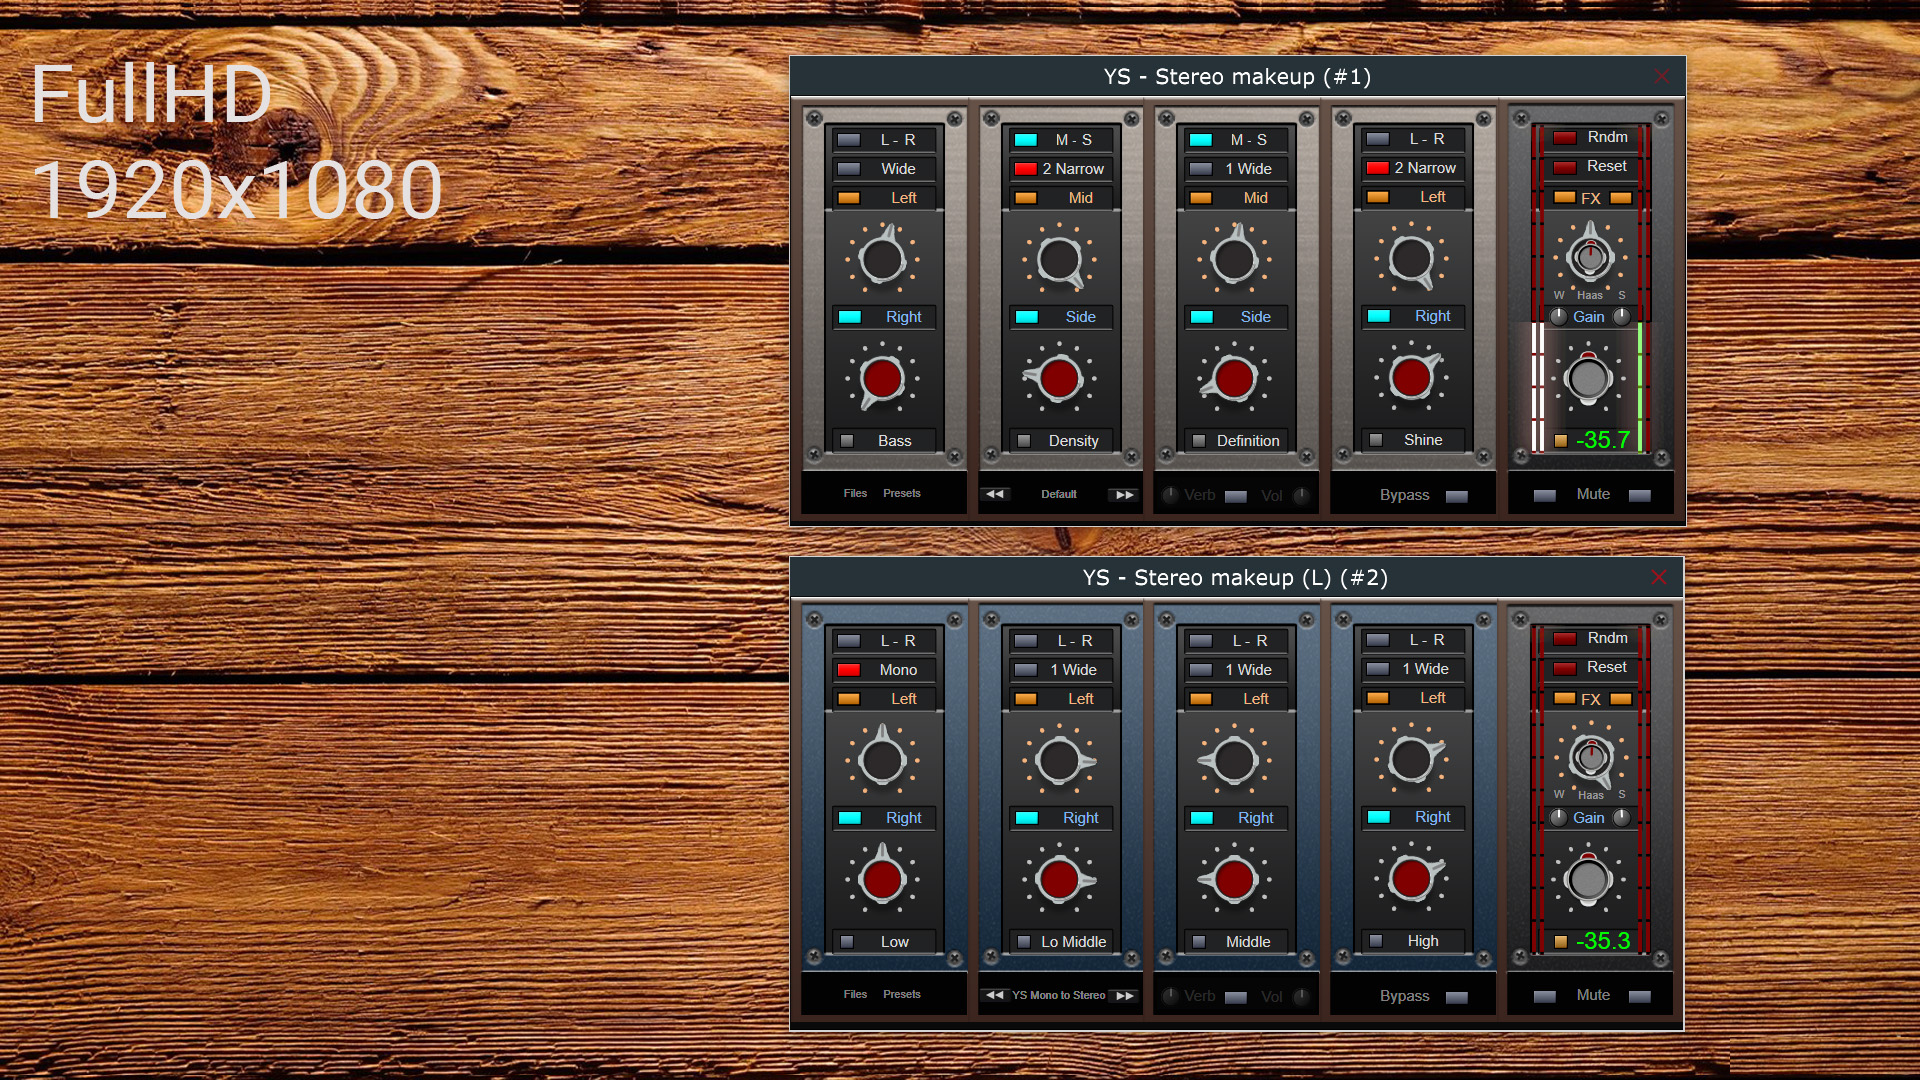Click next preset arrow in window #2
Screen dimensions: 1920x1080
[x=1124, y=995]
